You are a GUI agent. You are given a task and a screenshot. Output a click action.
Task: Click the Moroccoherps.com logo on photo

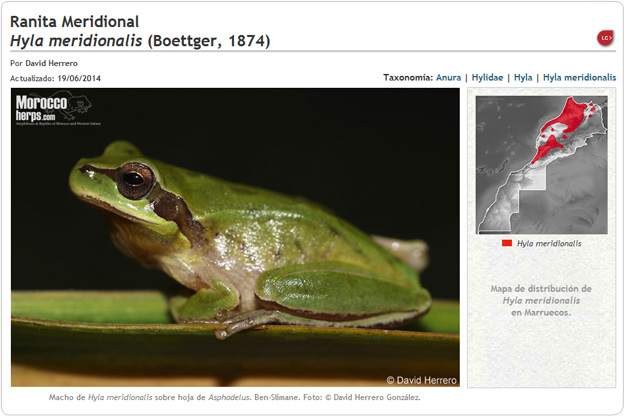pos(56,108)
